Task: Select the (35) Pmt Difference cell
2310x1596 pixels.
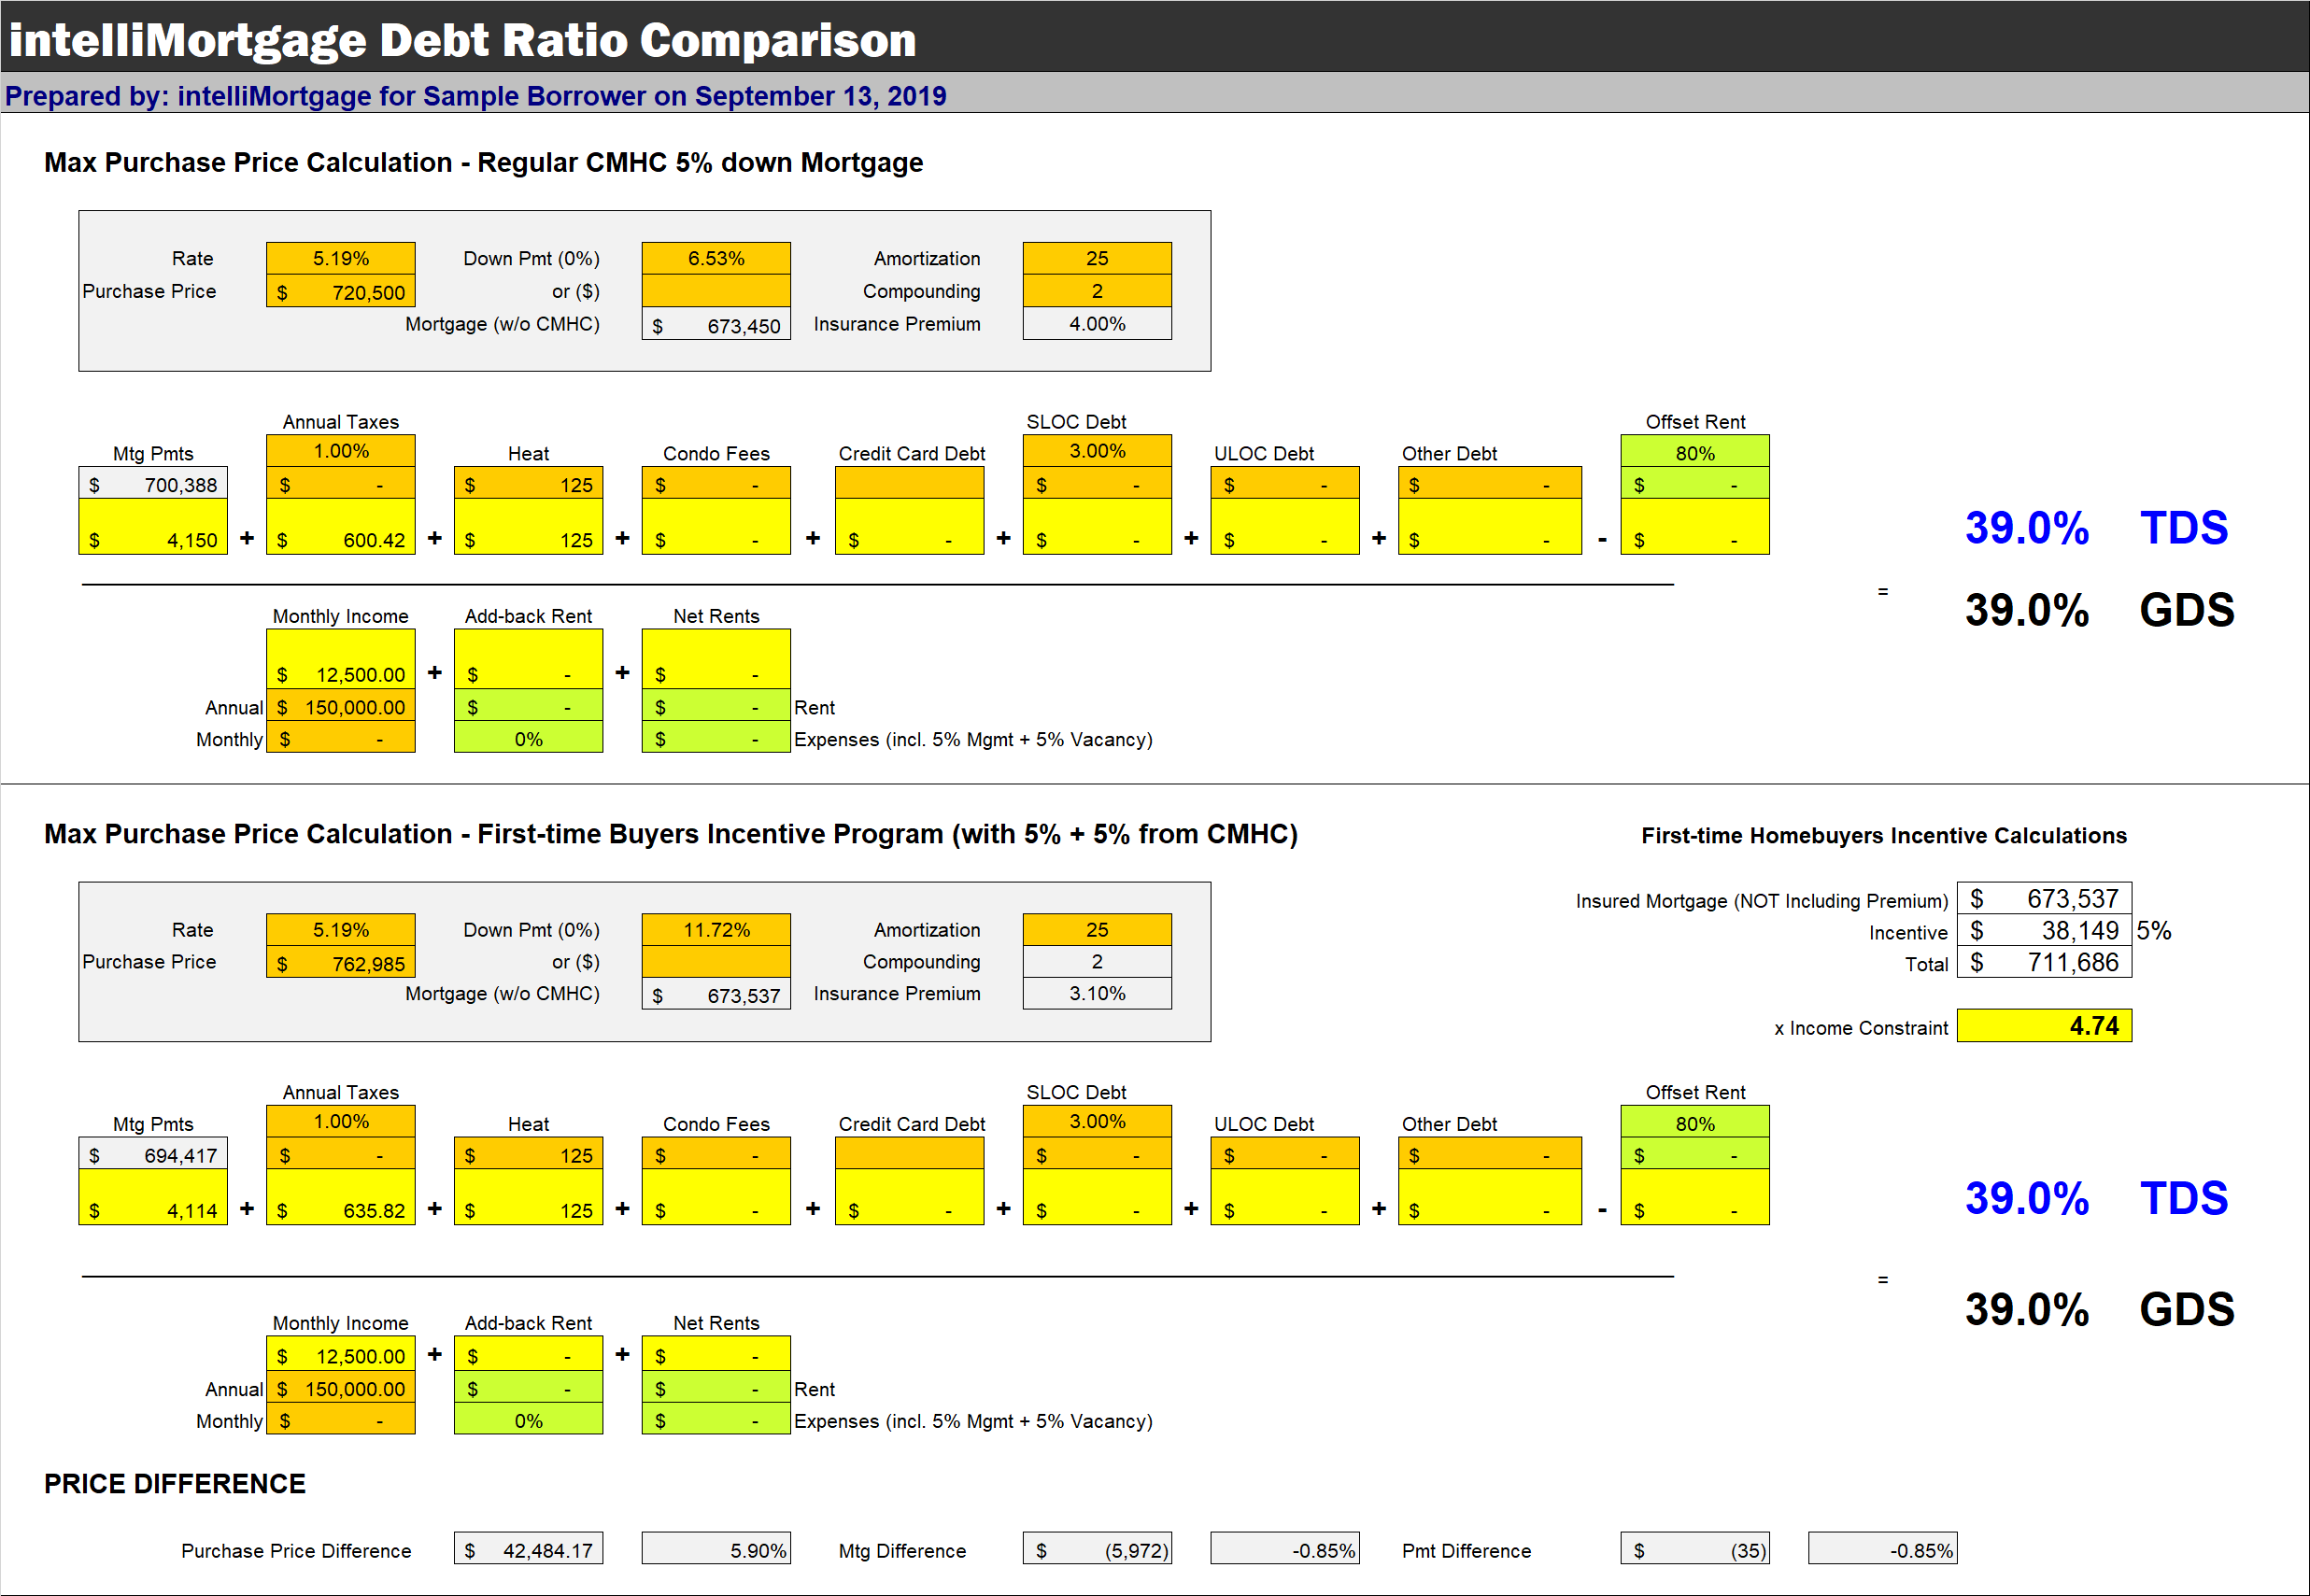Action: click(x=1695, y=1549)
